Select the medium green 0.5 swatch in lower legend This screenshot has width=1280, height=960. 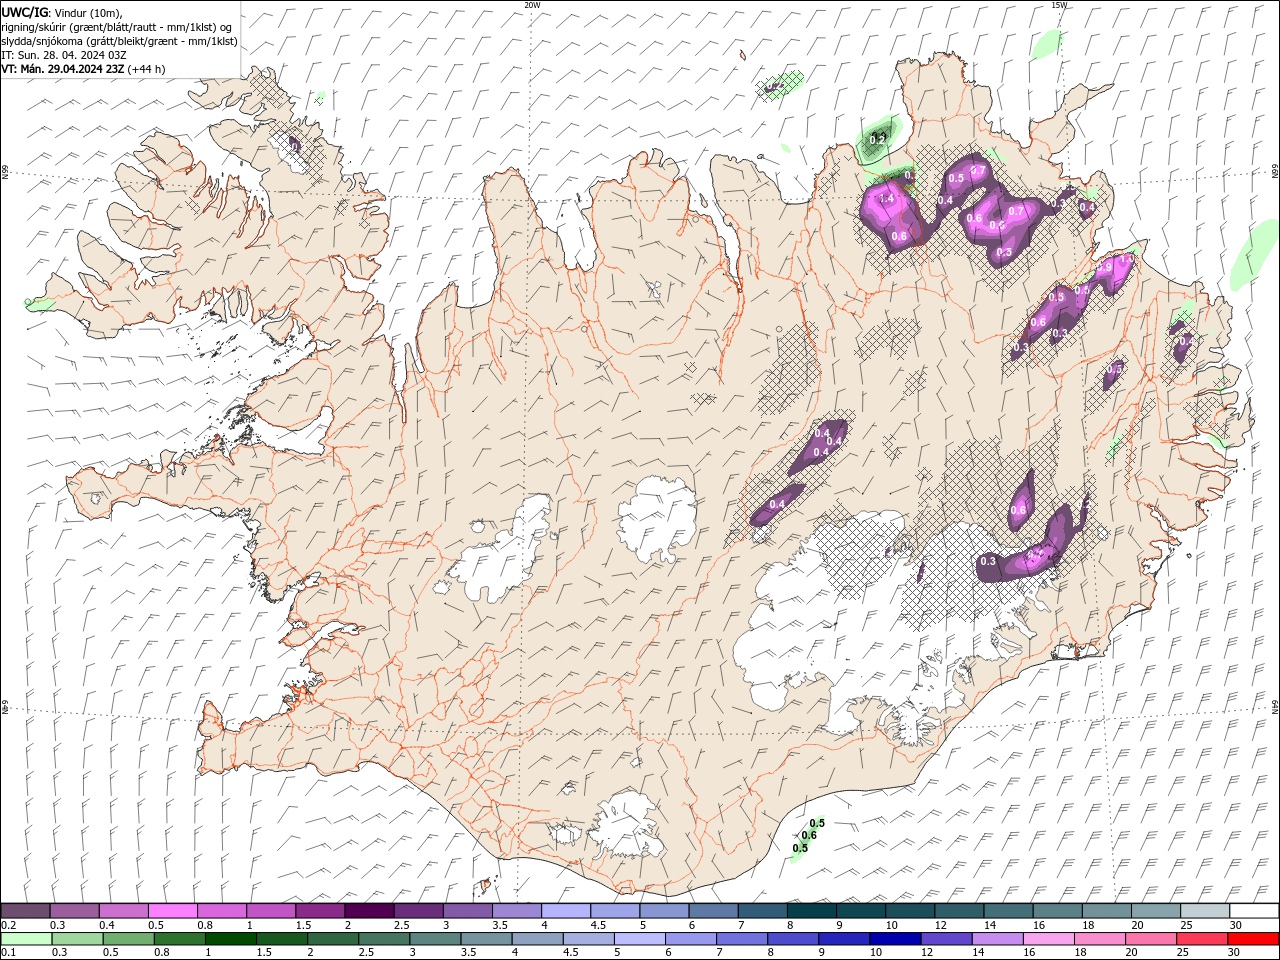(x=128, y=939)
